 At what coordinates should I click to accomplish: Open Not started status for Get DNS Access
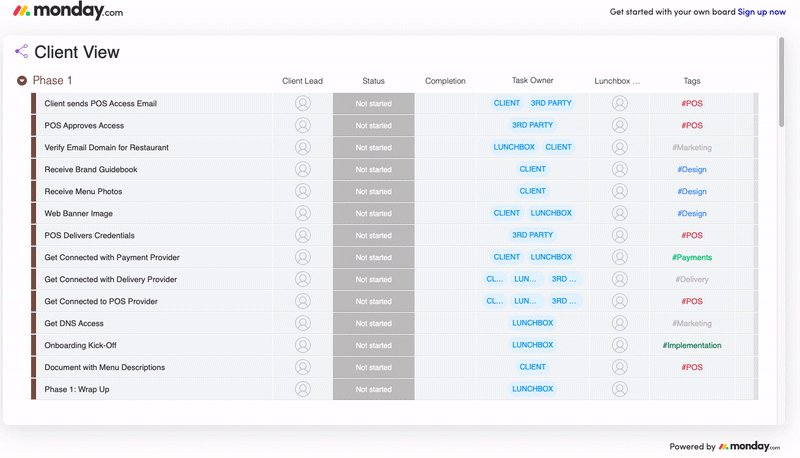(373, 323)
